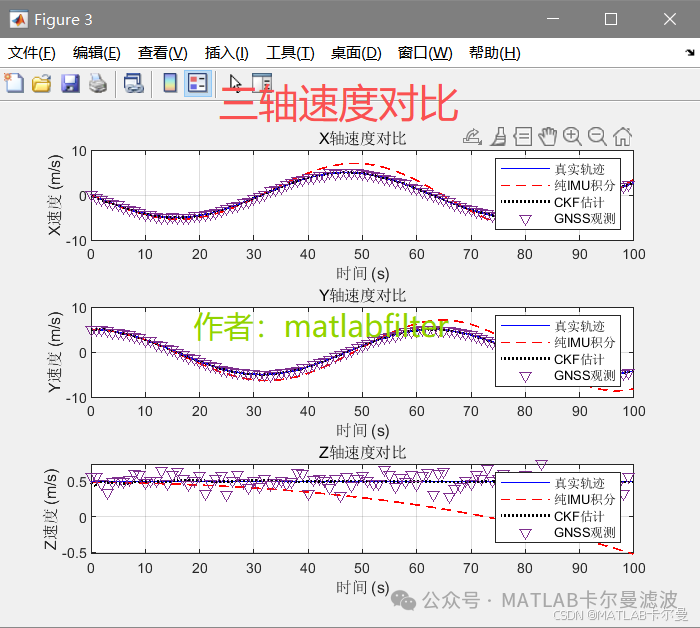Viewport: 700px width, 628px height.
Task: Open the 工具(T) menu
Action: [x=290, y=53]
